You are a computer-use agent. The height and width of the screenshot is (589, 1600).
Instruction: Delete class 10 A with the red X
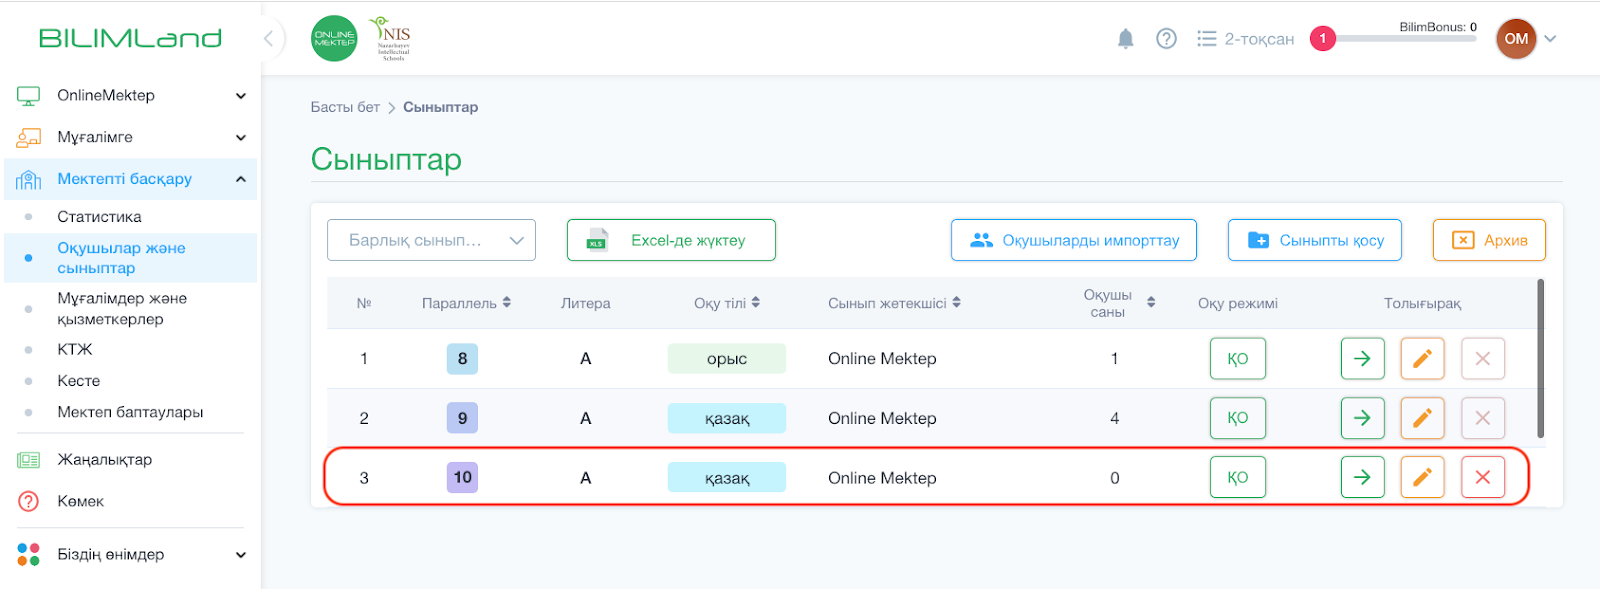point(1482,477)
